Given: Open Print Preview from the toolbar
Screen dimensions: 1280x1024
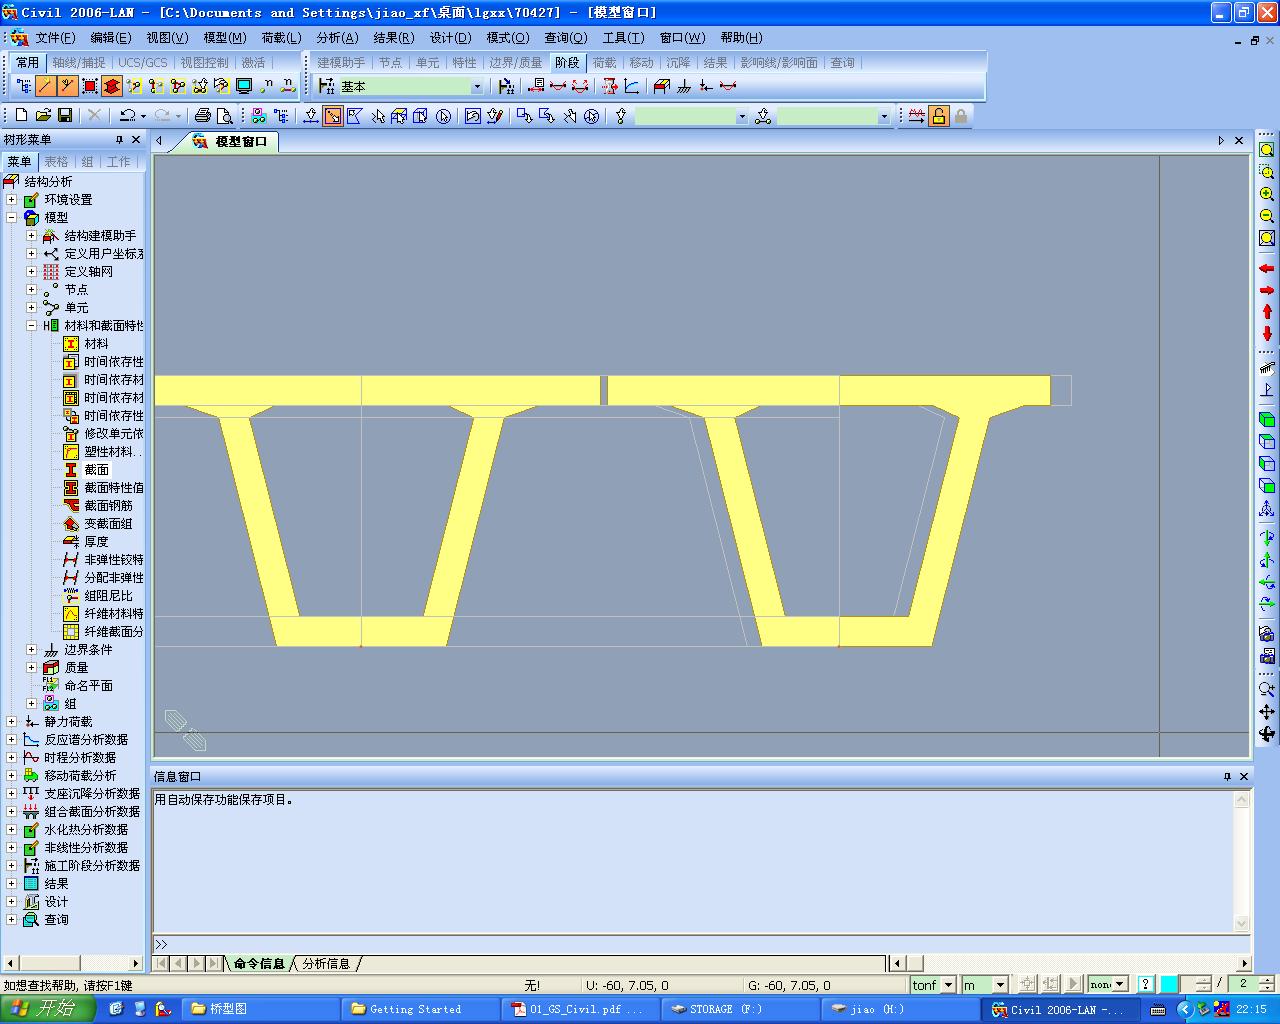Looking at the screenshot, I should coord(225,116).
